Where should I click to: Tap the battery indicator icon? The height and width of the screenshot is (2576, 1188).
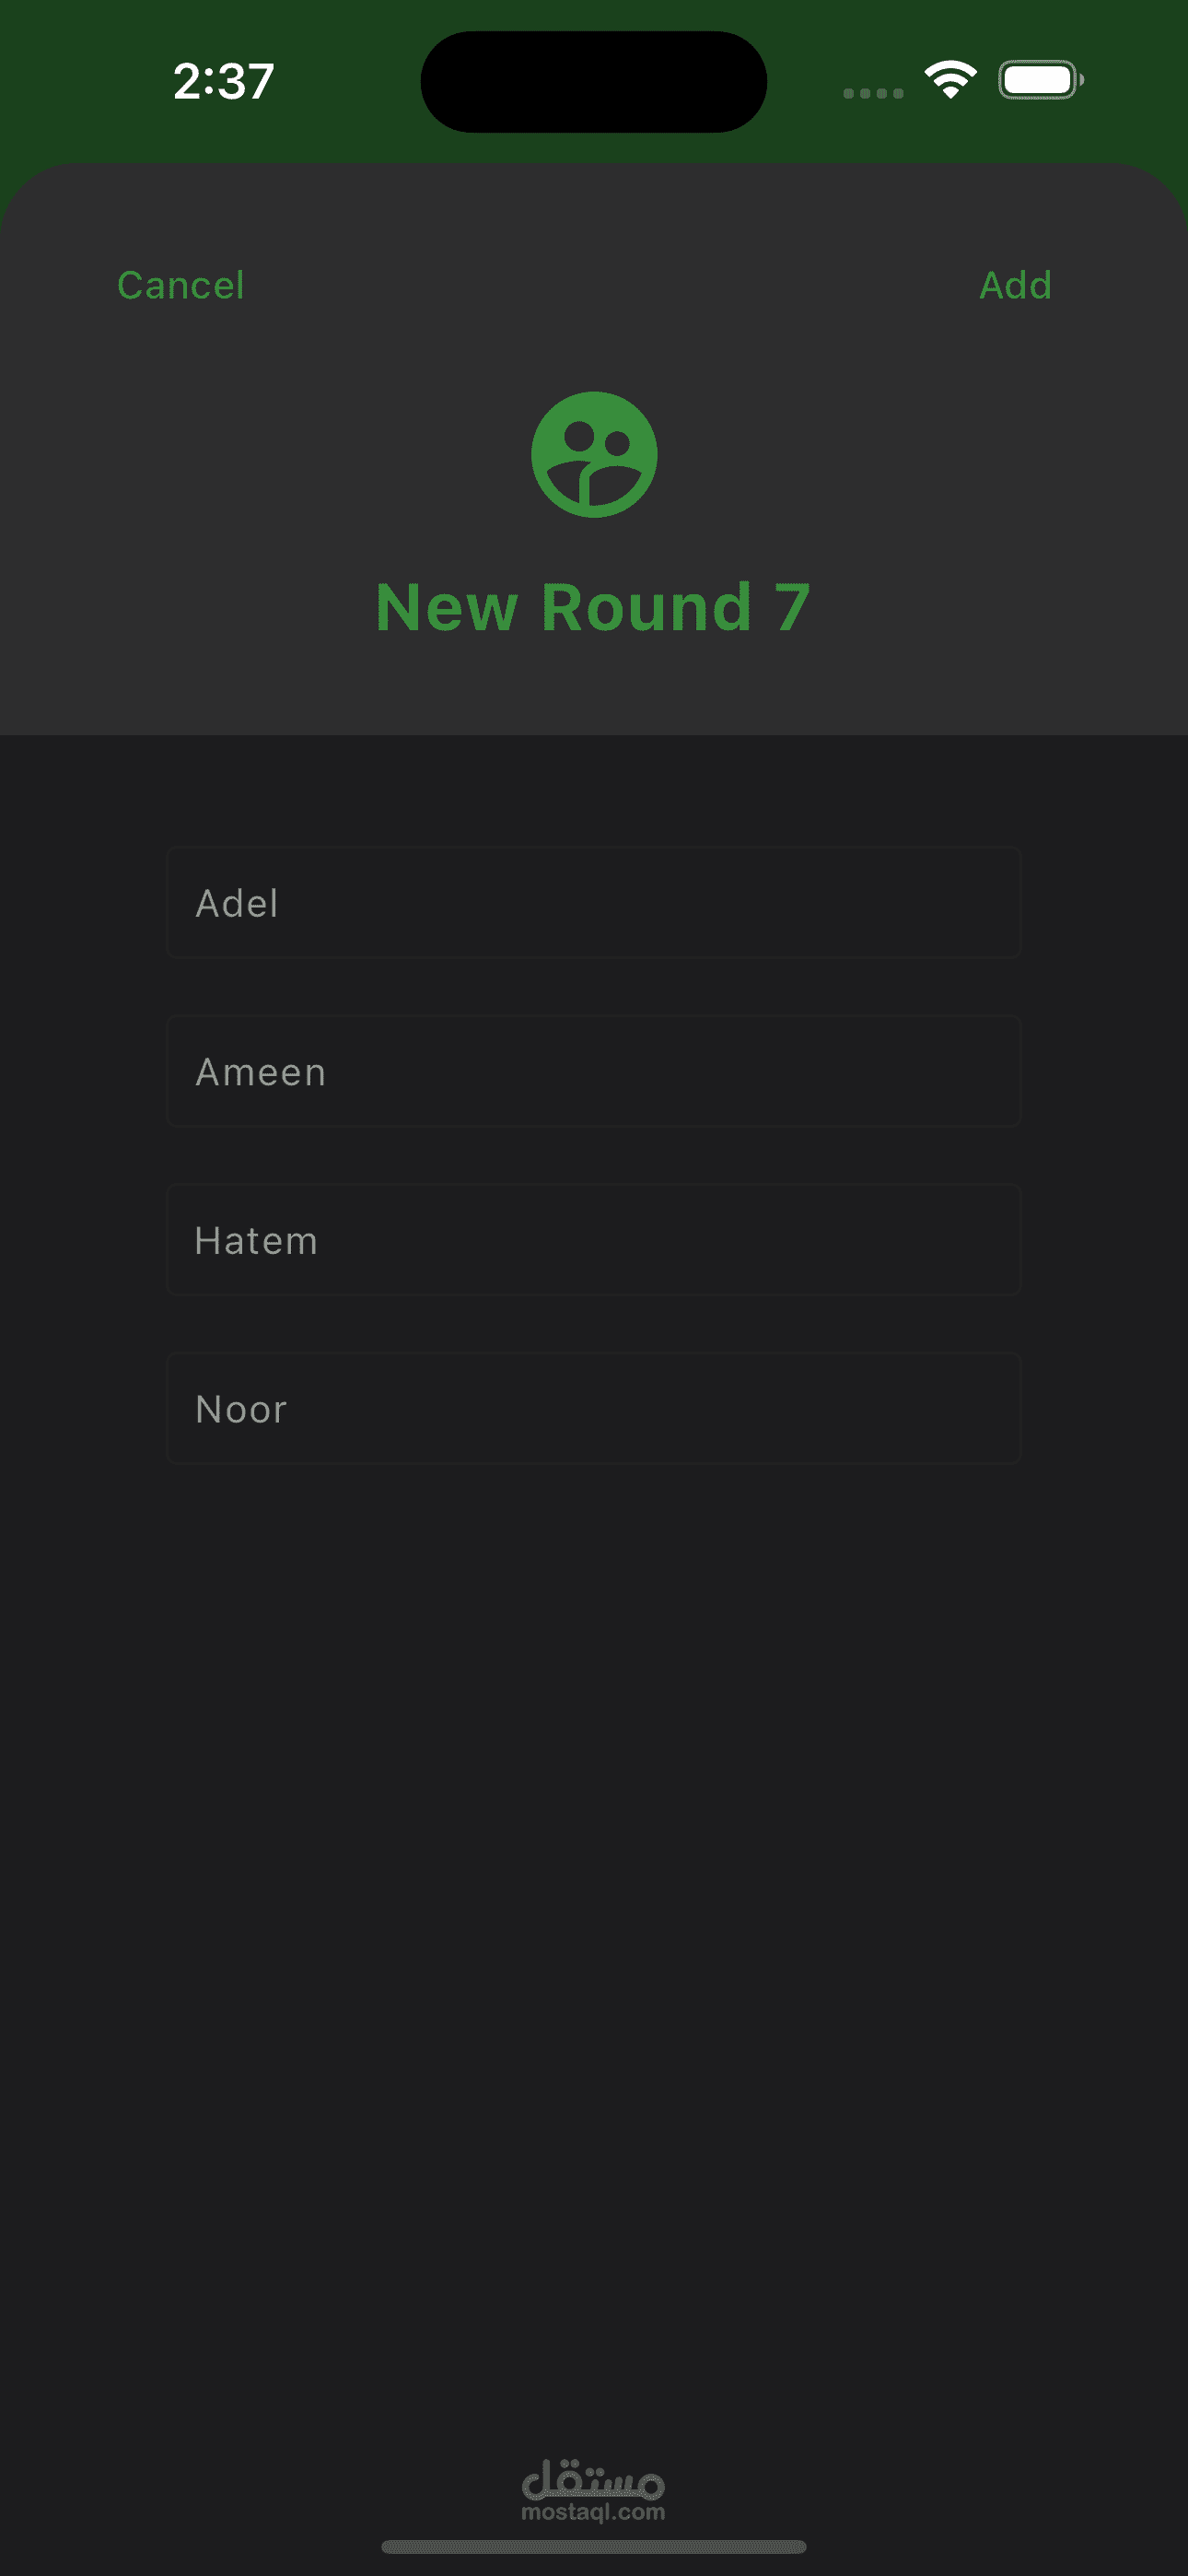(x=1040, y=80)
